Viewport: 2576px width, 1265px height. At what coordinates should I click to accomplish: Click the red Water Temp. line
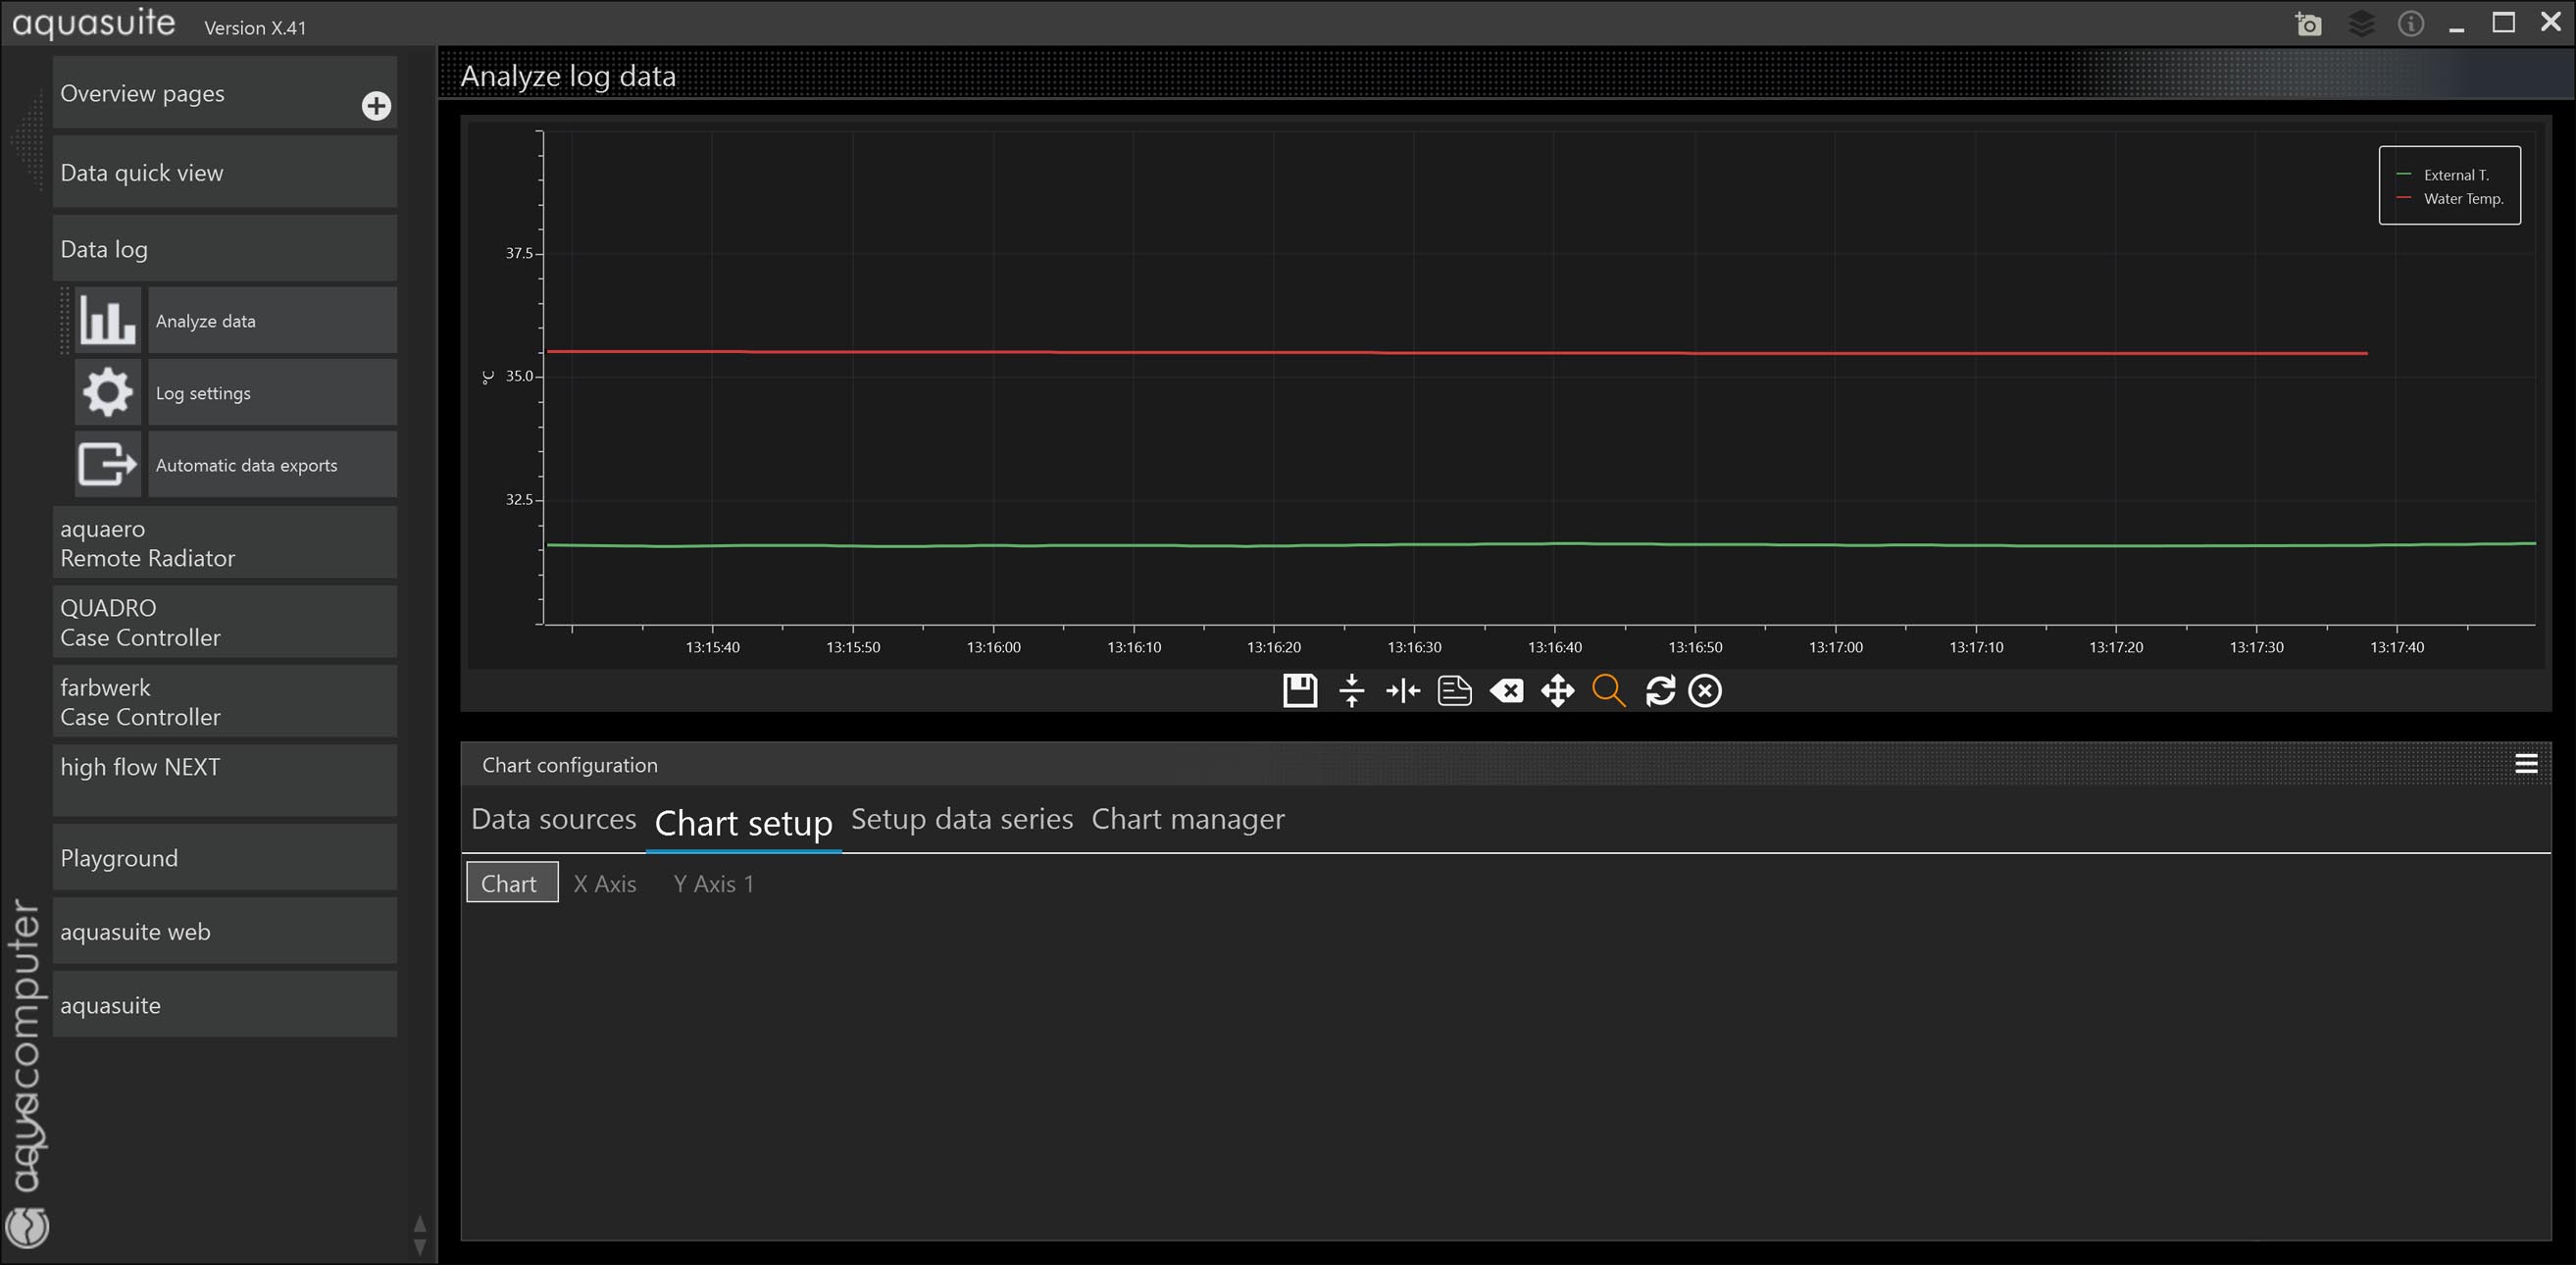pos(1456,353)
